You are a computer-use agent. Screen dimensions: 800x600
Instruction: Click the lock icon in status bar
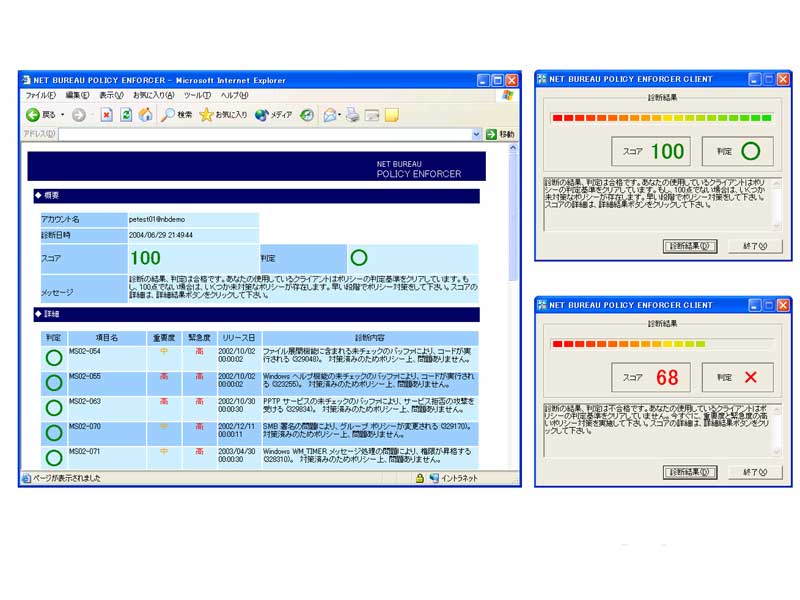419,478
